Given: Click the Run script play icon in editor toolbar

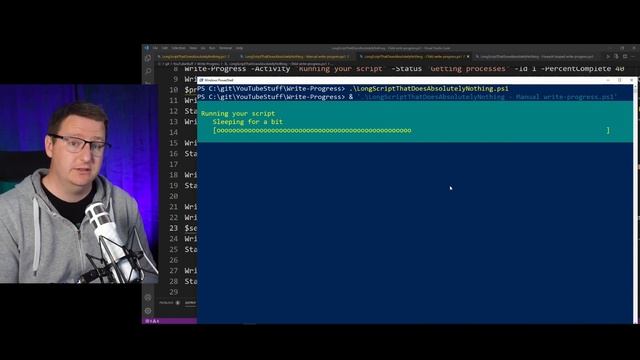Looking at the screenshot, I should click(608, 57).
